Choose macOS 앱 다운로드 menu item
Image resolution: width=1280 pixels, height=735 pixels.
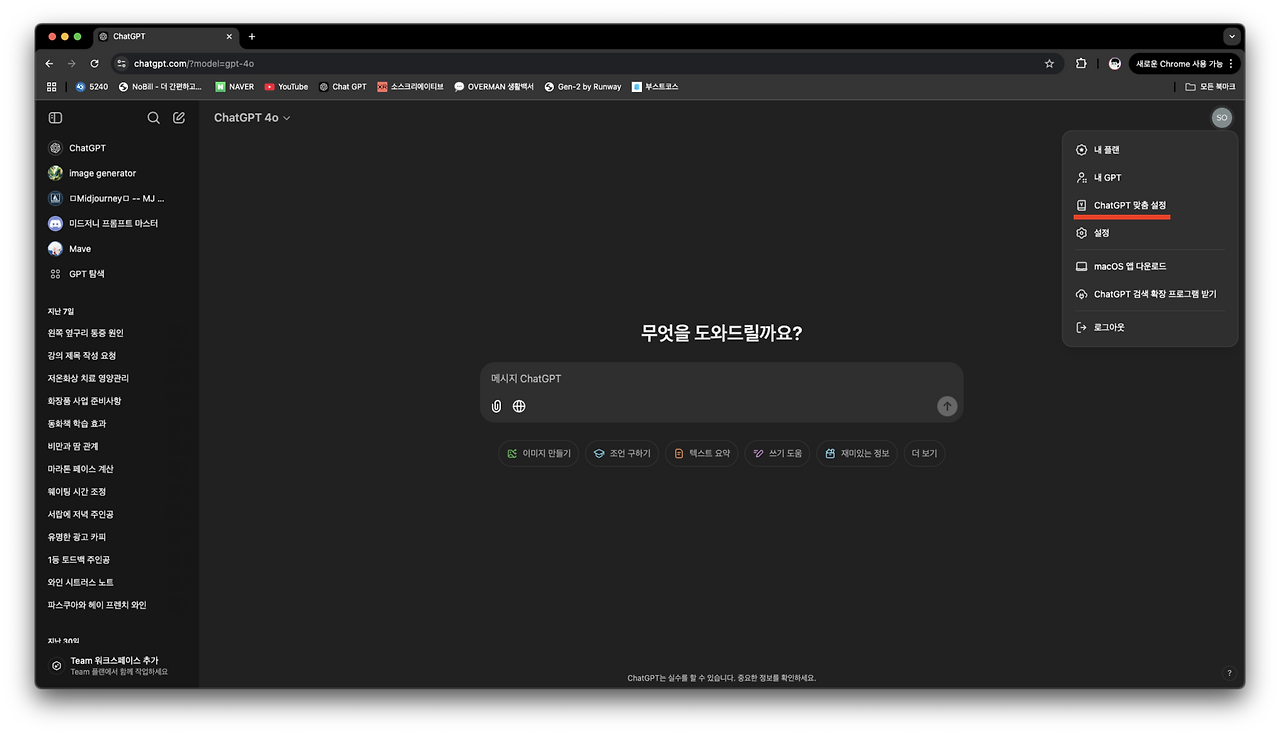[x=1150, y=267]
